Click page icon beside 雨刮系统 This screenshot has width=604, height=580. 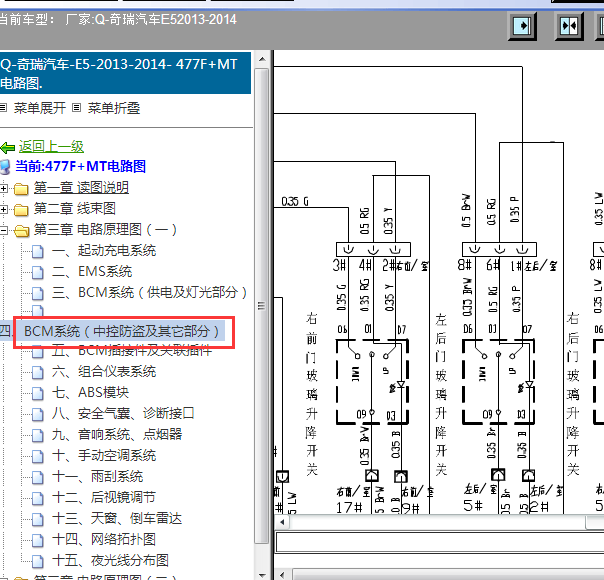pyautogui.click(x=37, y=477)
